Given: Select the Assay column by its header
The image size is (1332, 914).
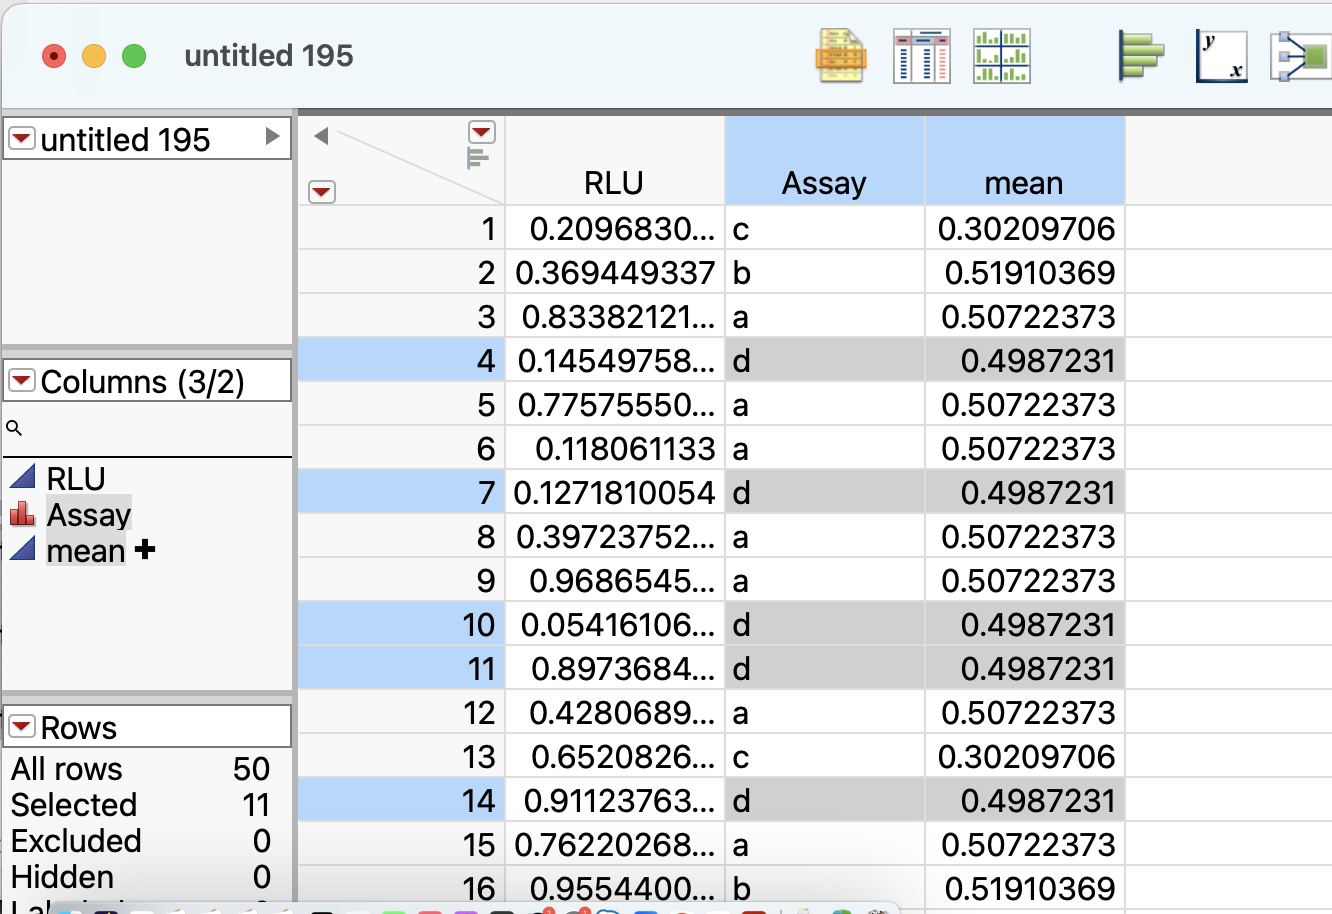Looking at the screenshot, I should coord(824,182).
